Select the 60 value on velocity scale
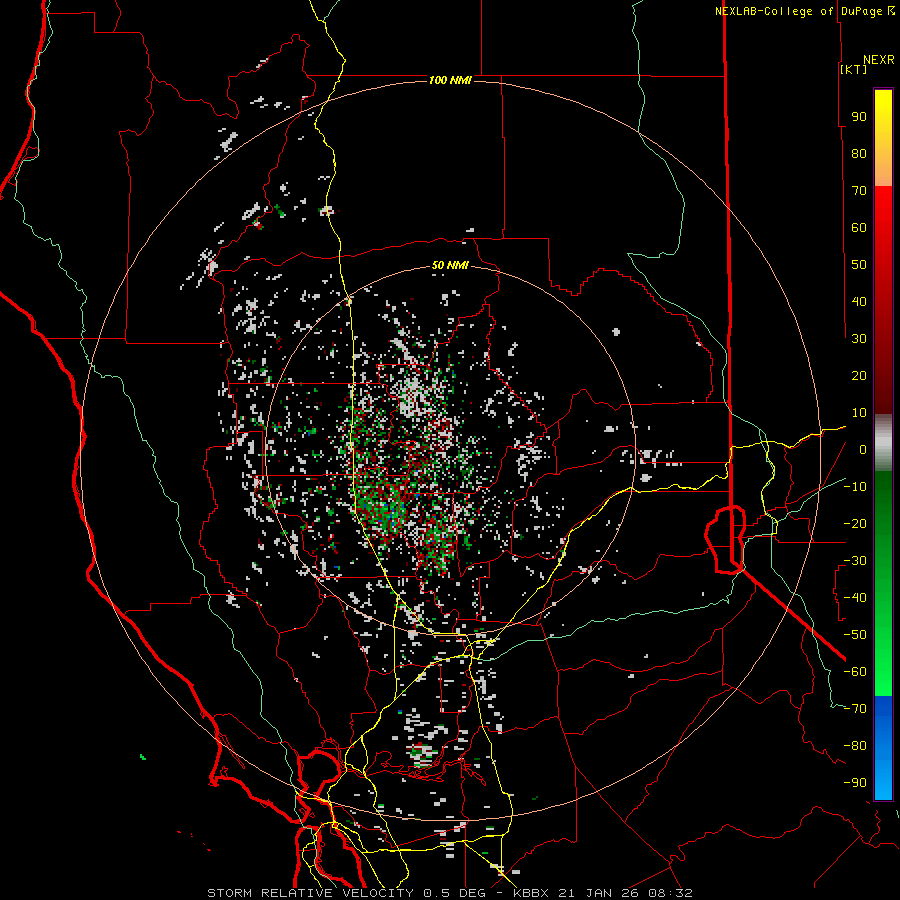The width and height of the screenshot is (900, 900). click(859, 227)
